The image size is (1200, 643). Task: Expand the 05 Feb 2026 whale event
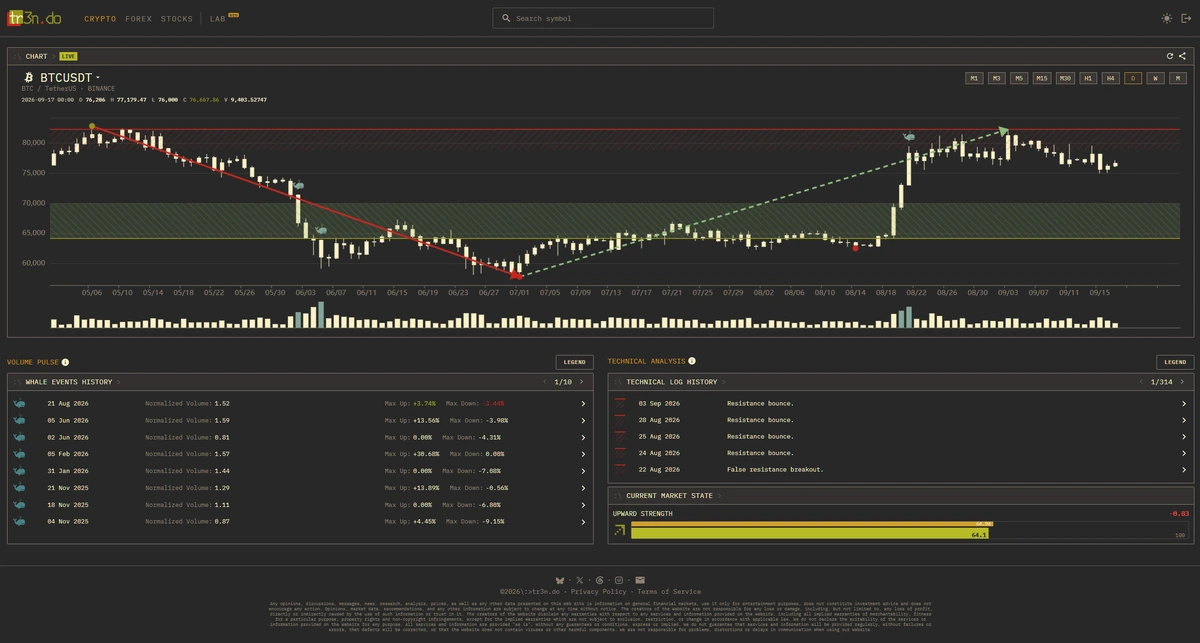(583, 454)
